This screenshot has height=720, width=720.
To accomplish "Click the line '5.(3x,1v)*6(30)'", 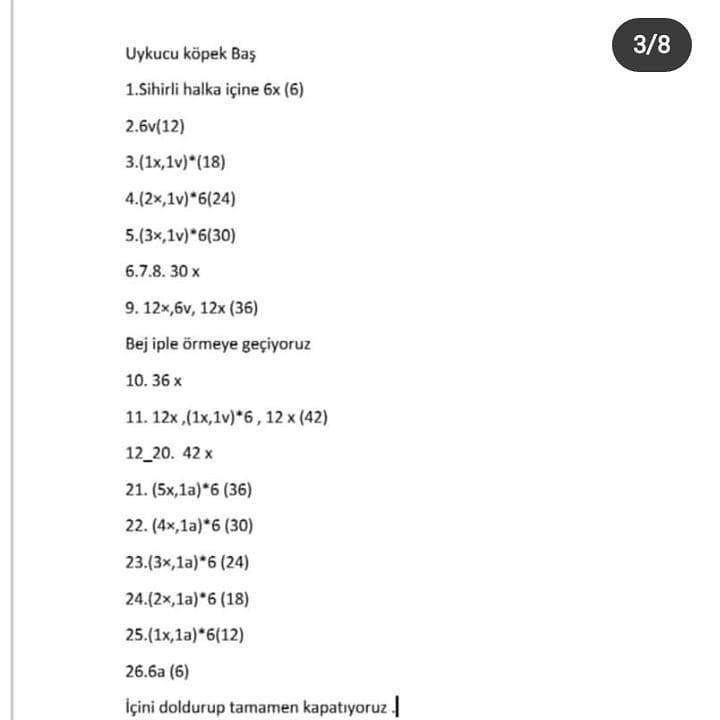I will 180,235.
